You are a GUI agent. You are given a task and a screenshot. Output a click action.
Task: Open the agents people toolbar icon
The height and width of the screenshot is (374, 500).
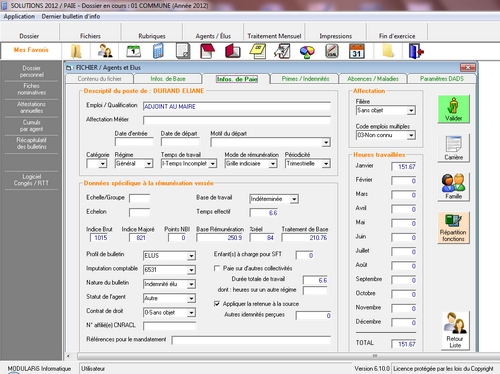105,51
